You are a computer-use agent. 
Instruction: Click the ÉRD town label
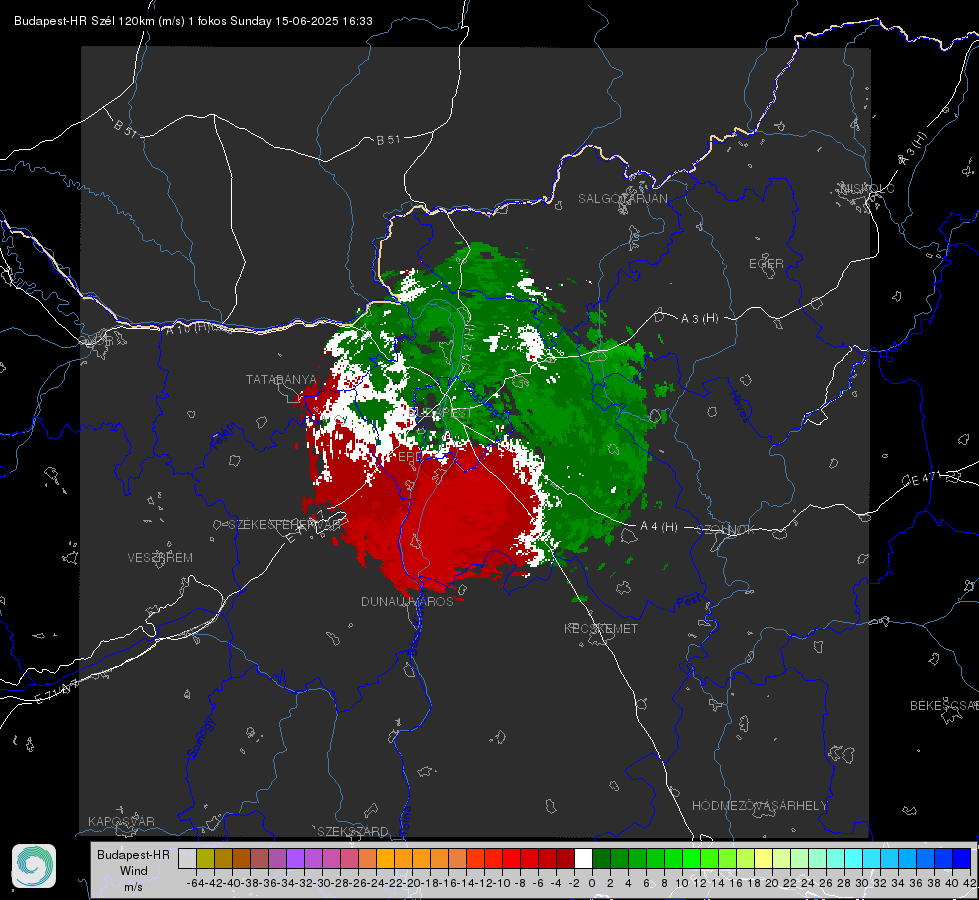coord(410,457)
